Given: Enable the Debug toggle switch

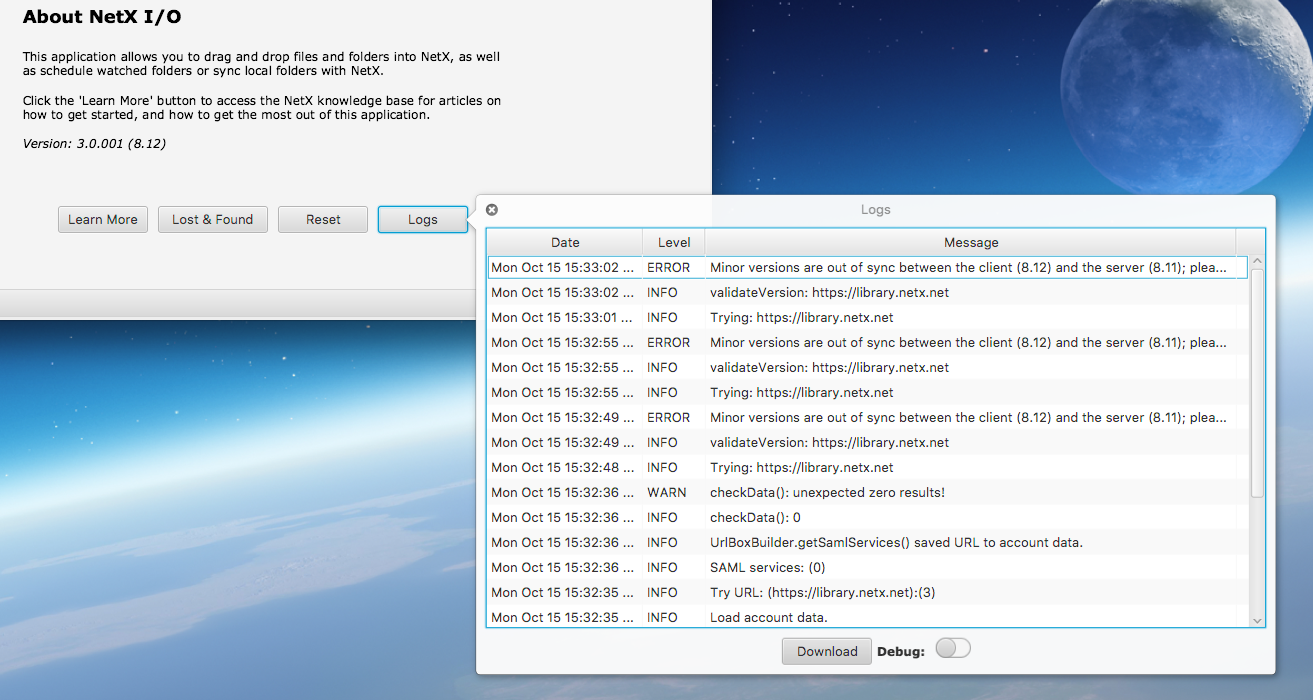Looking at the screenshot, I should pos(952,649).
